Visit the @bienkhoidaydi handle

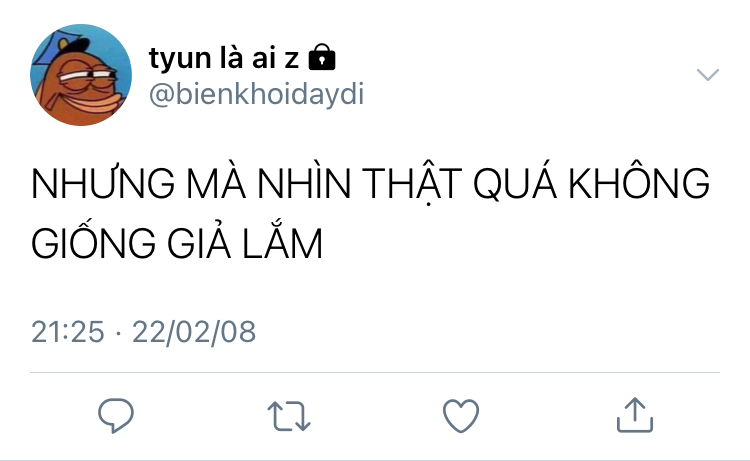pyautogui.click(x=256, y=94)
